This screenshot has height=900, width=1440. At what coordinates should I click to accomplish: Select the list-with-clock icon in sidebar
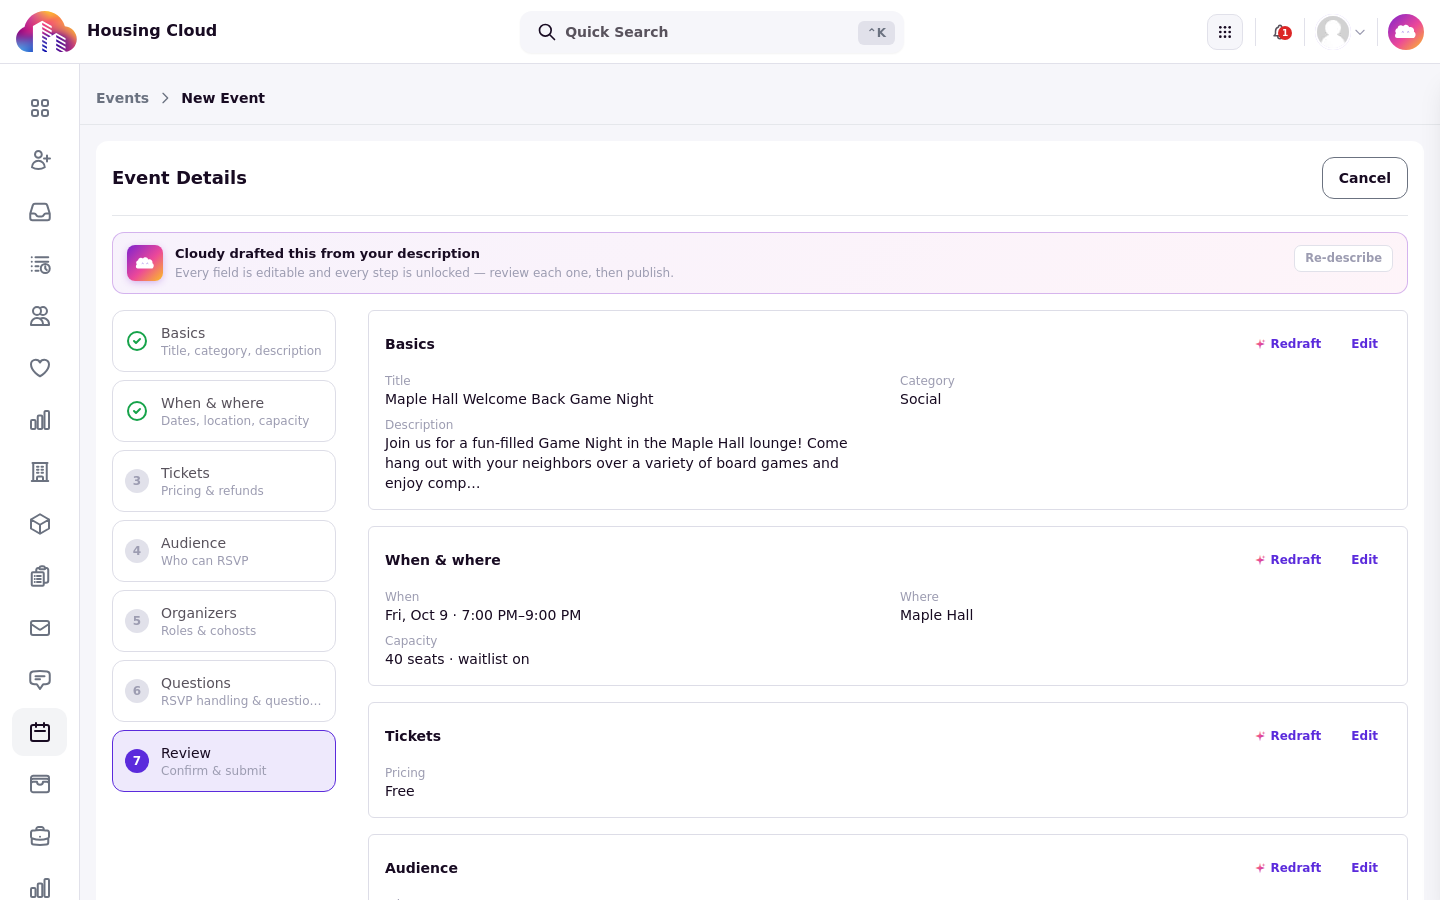click(40, 264)
